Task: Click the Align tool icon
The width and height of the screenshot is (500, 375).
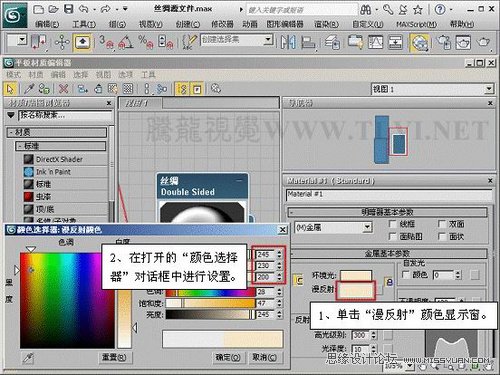Action: point(308,42)
